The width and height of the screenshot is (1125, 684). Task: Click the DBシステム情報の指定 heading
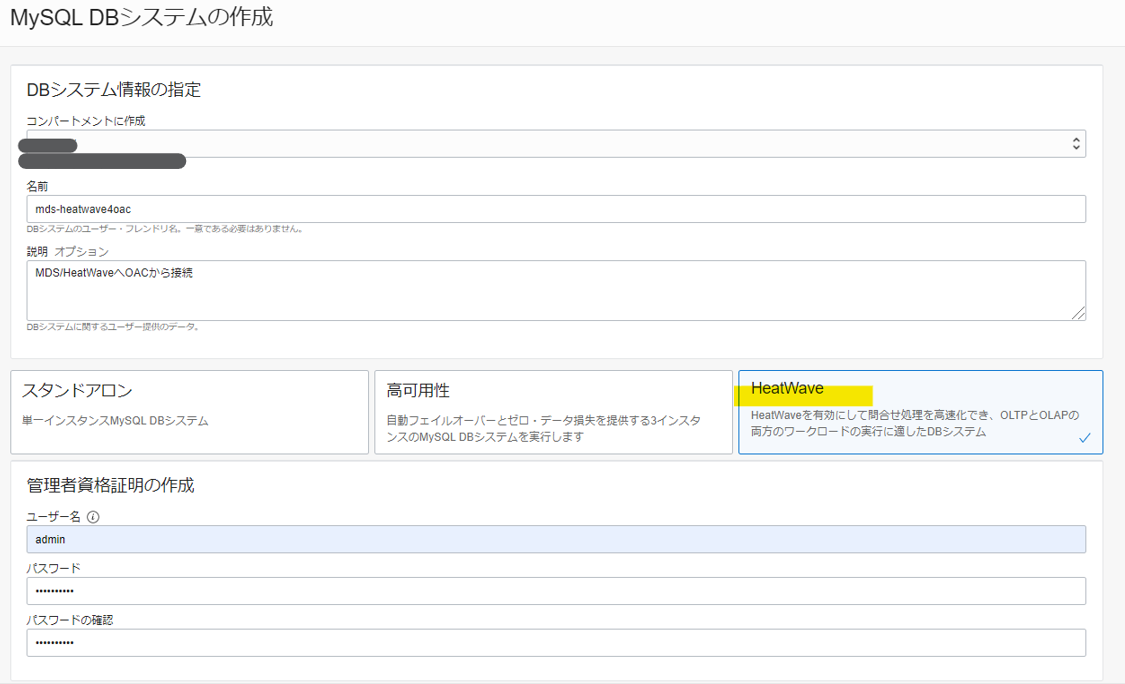pos(113,90)
